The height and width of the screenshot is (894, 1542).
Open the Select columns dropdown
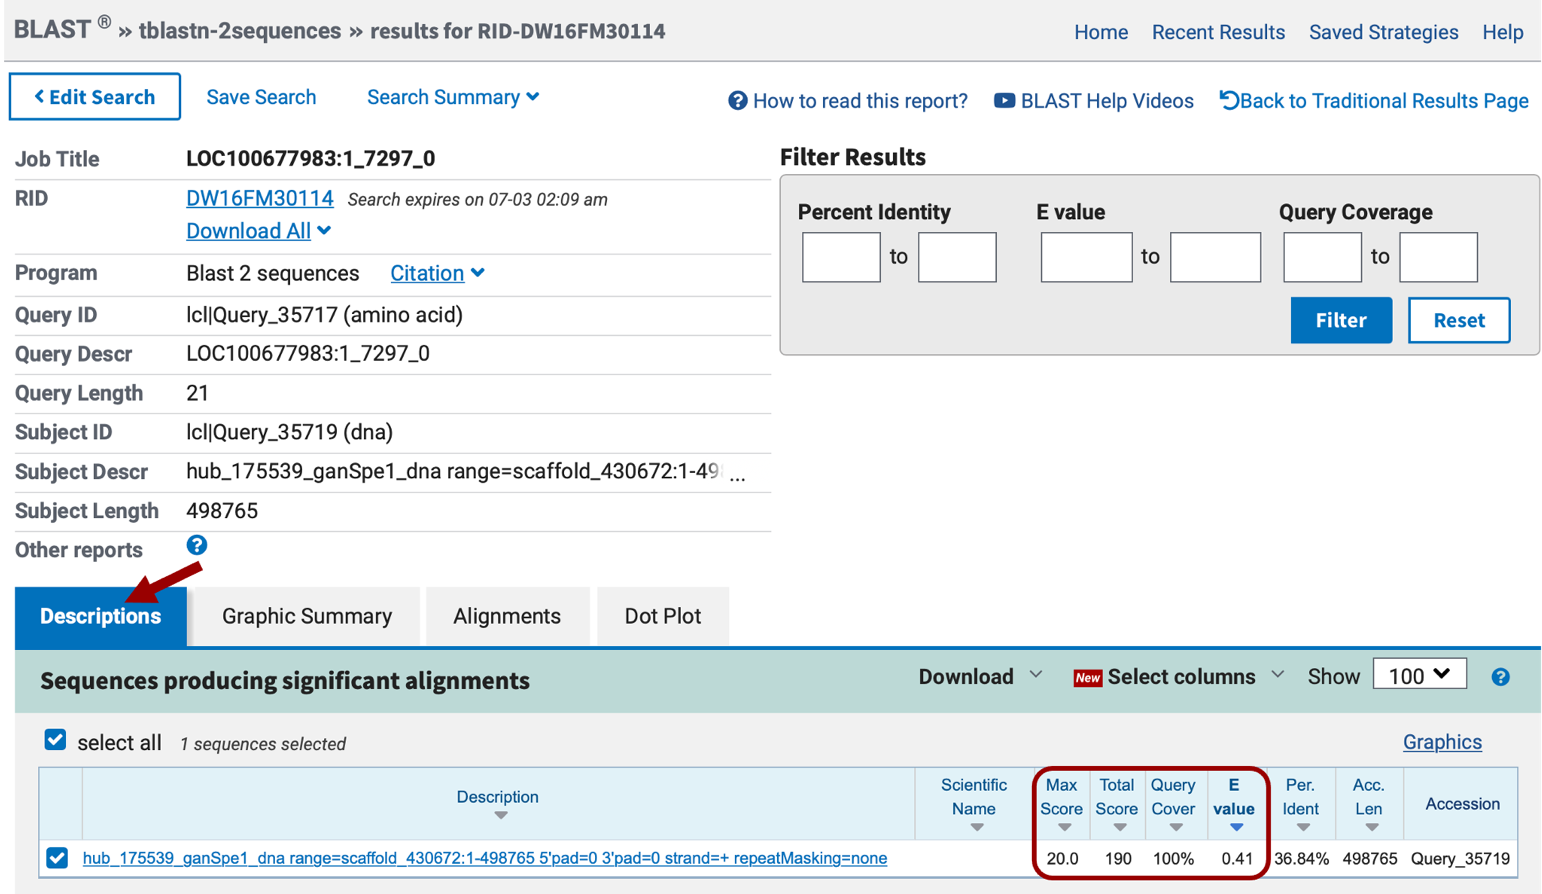1194,677
